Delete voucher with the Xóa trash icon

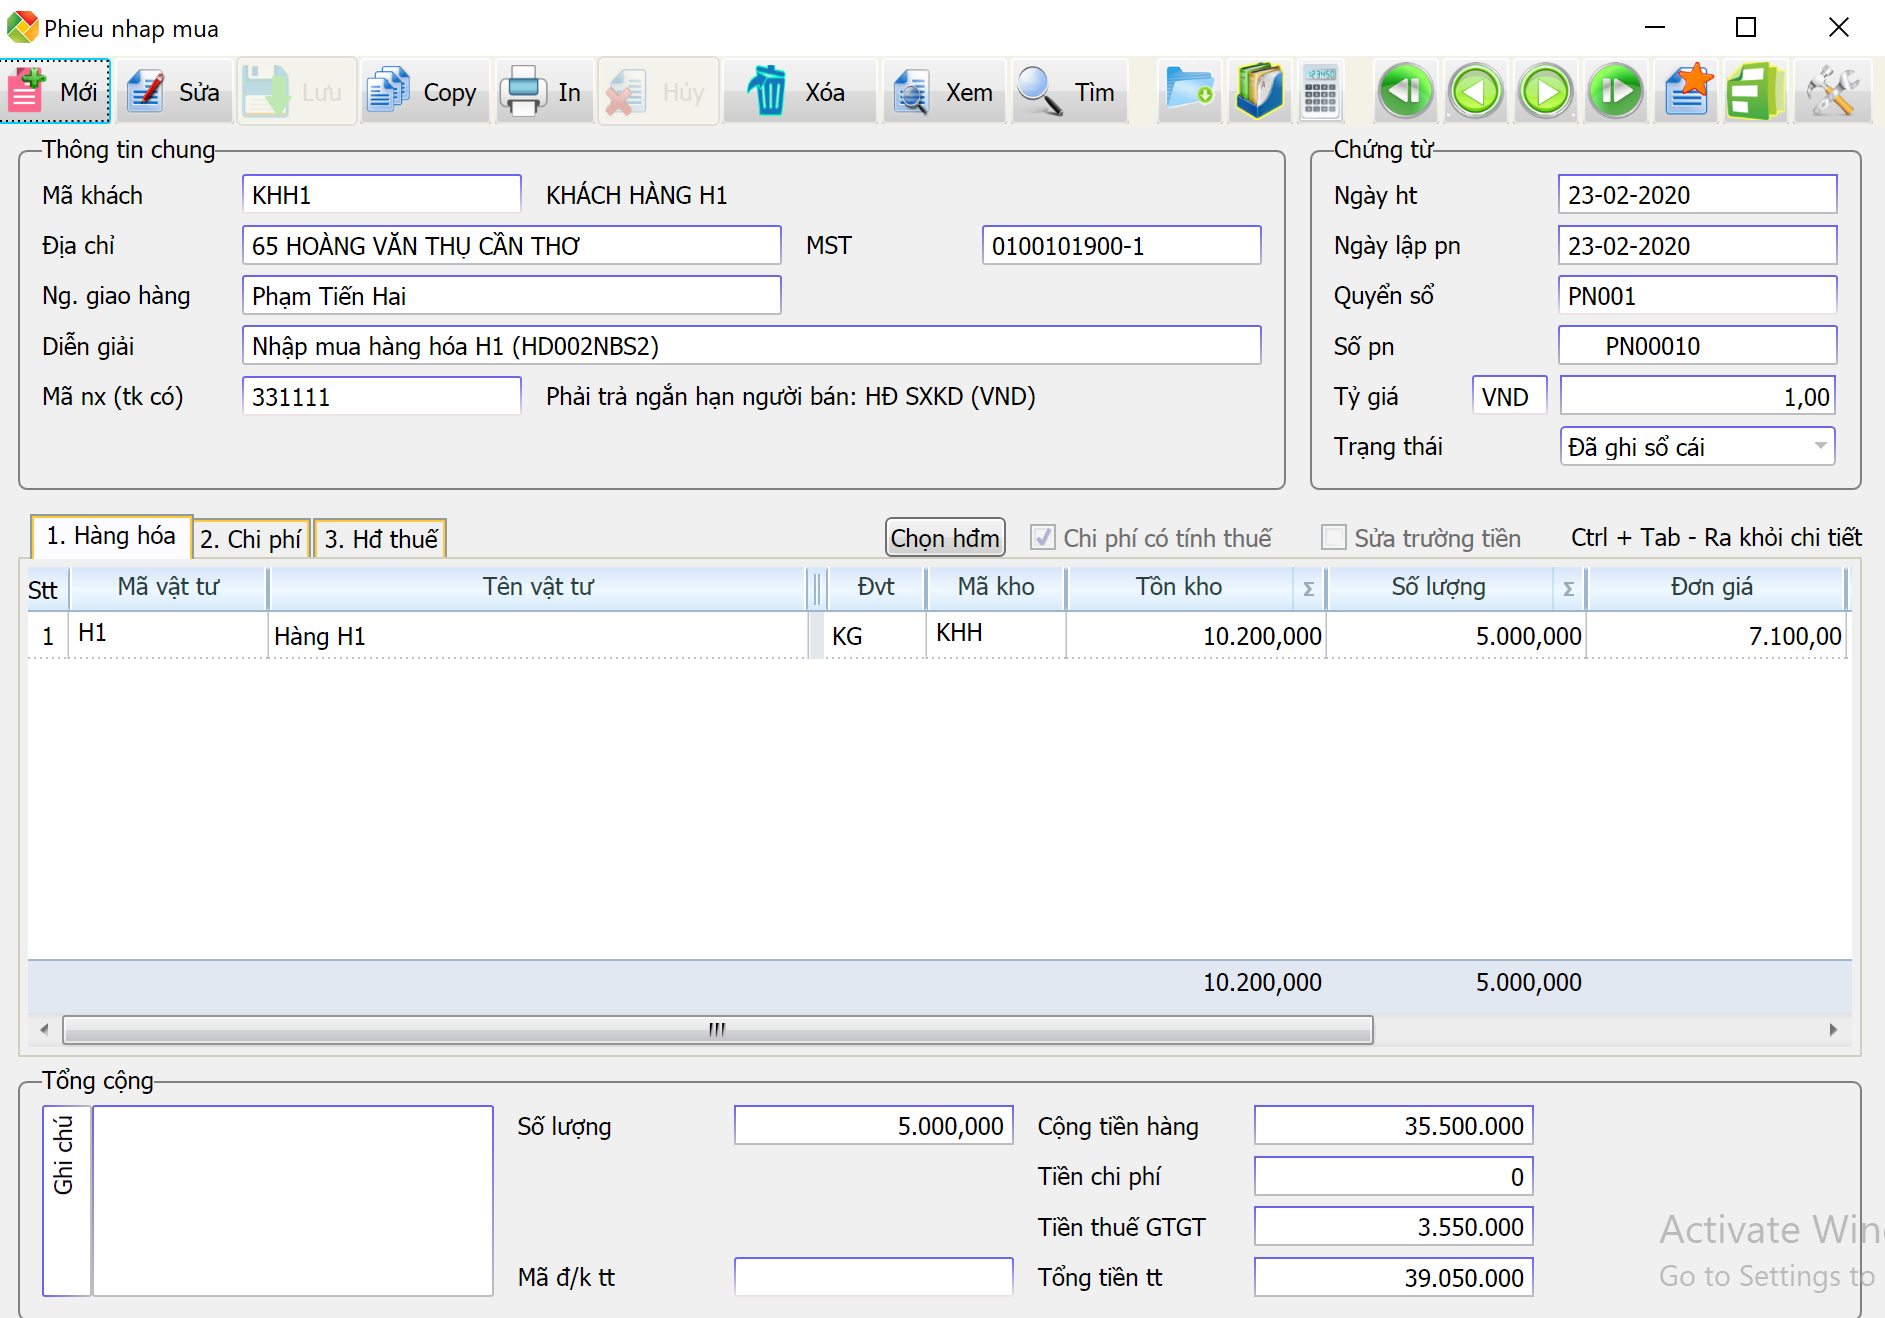(798, 92)
